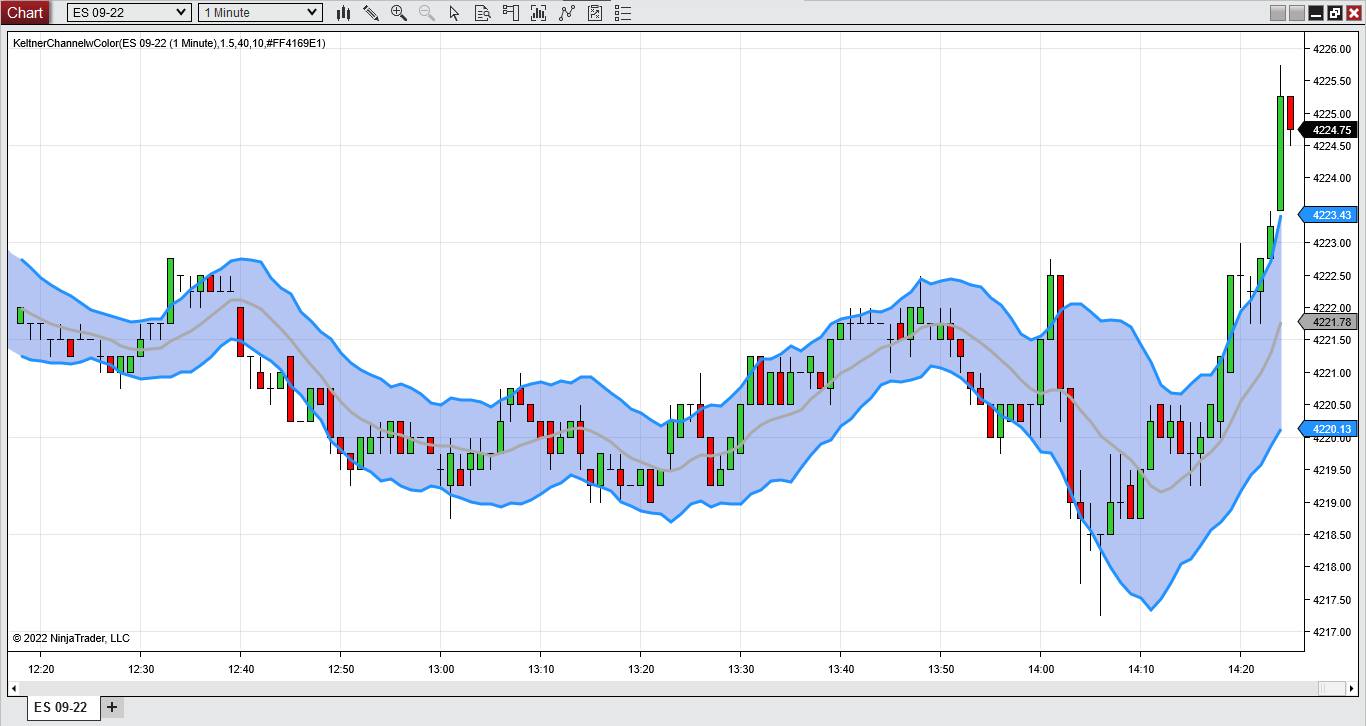Add a new tab with plus button
This screenshot has height=726, width=1366.
click(112, 707)
